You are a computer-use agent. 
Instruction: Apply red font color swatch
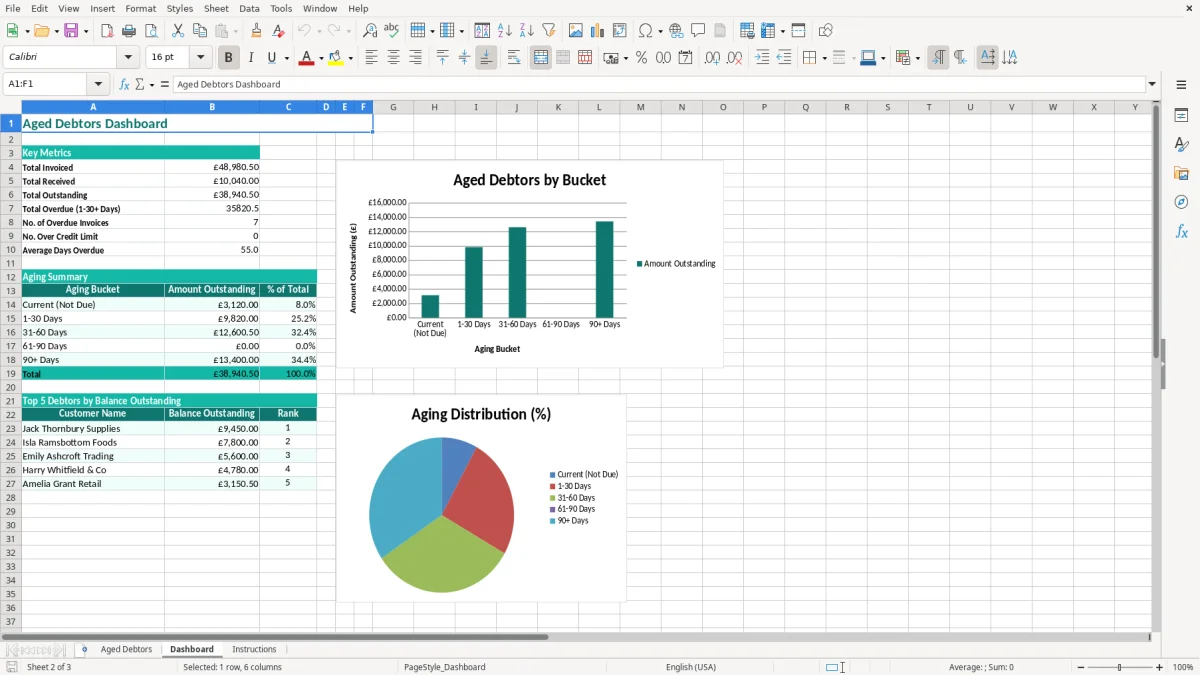tap(306, 58)
